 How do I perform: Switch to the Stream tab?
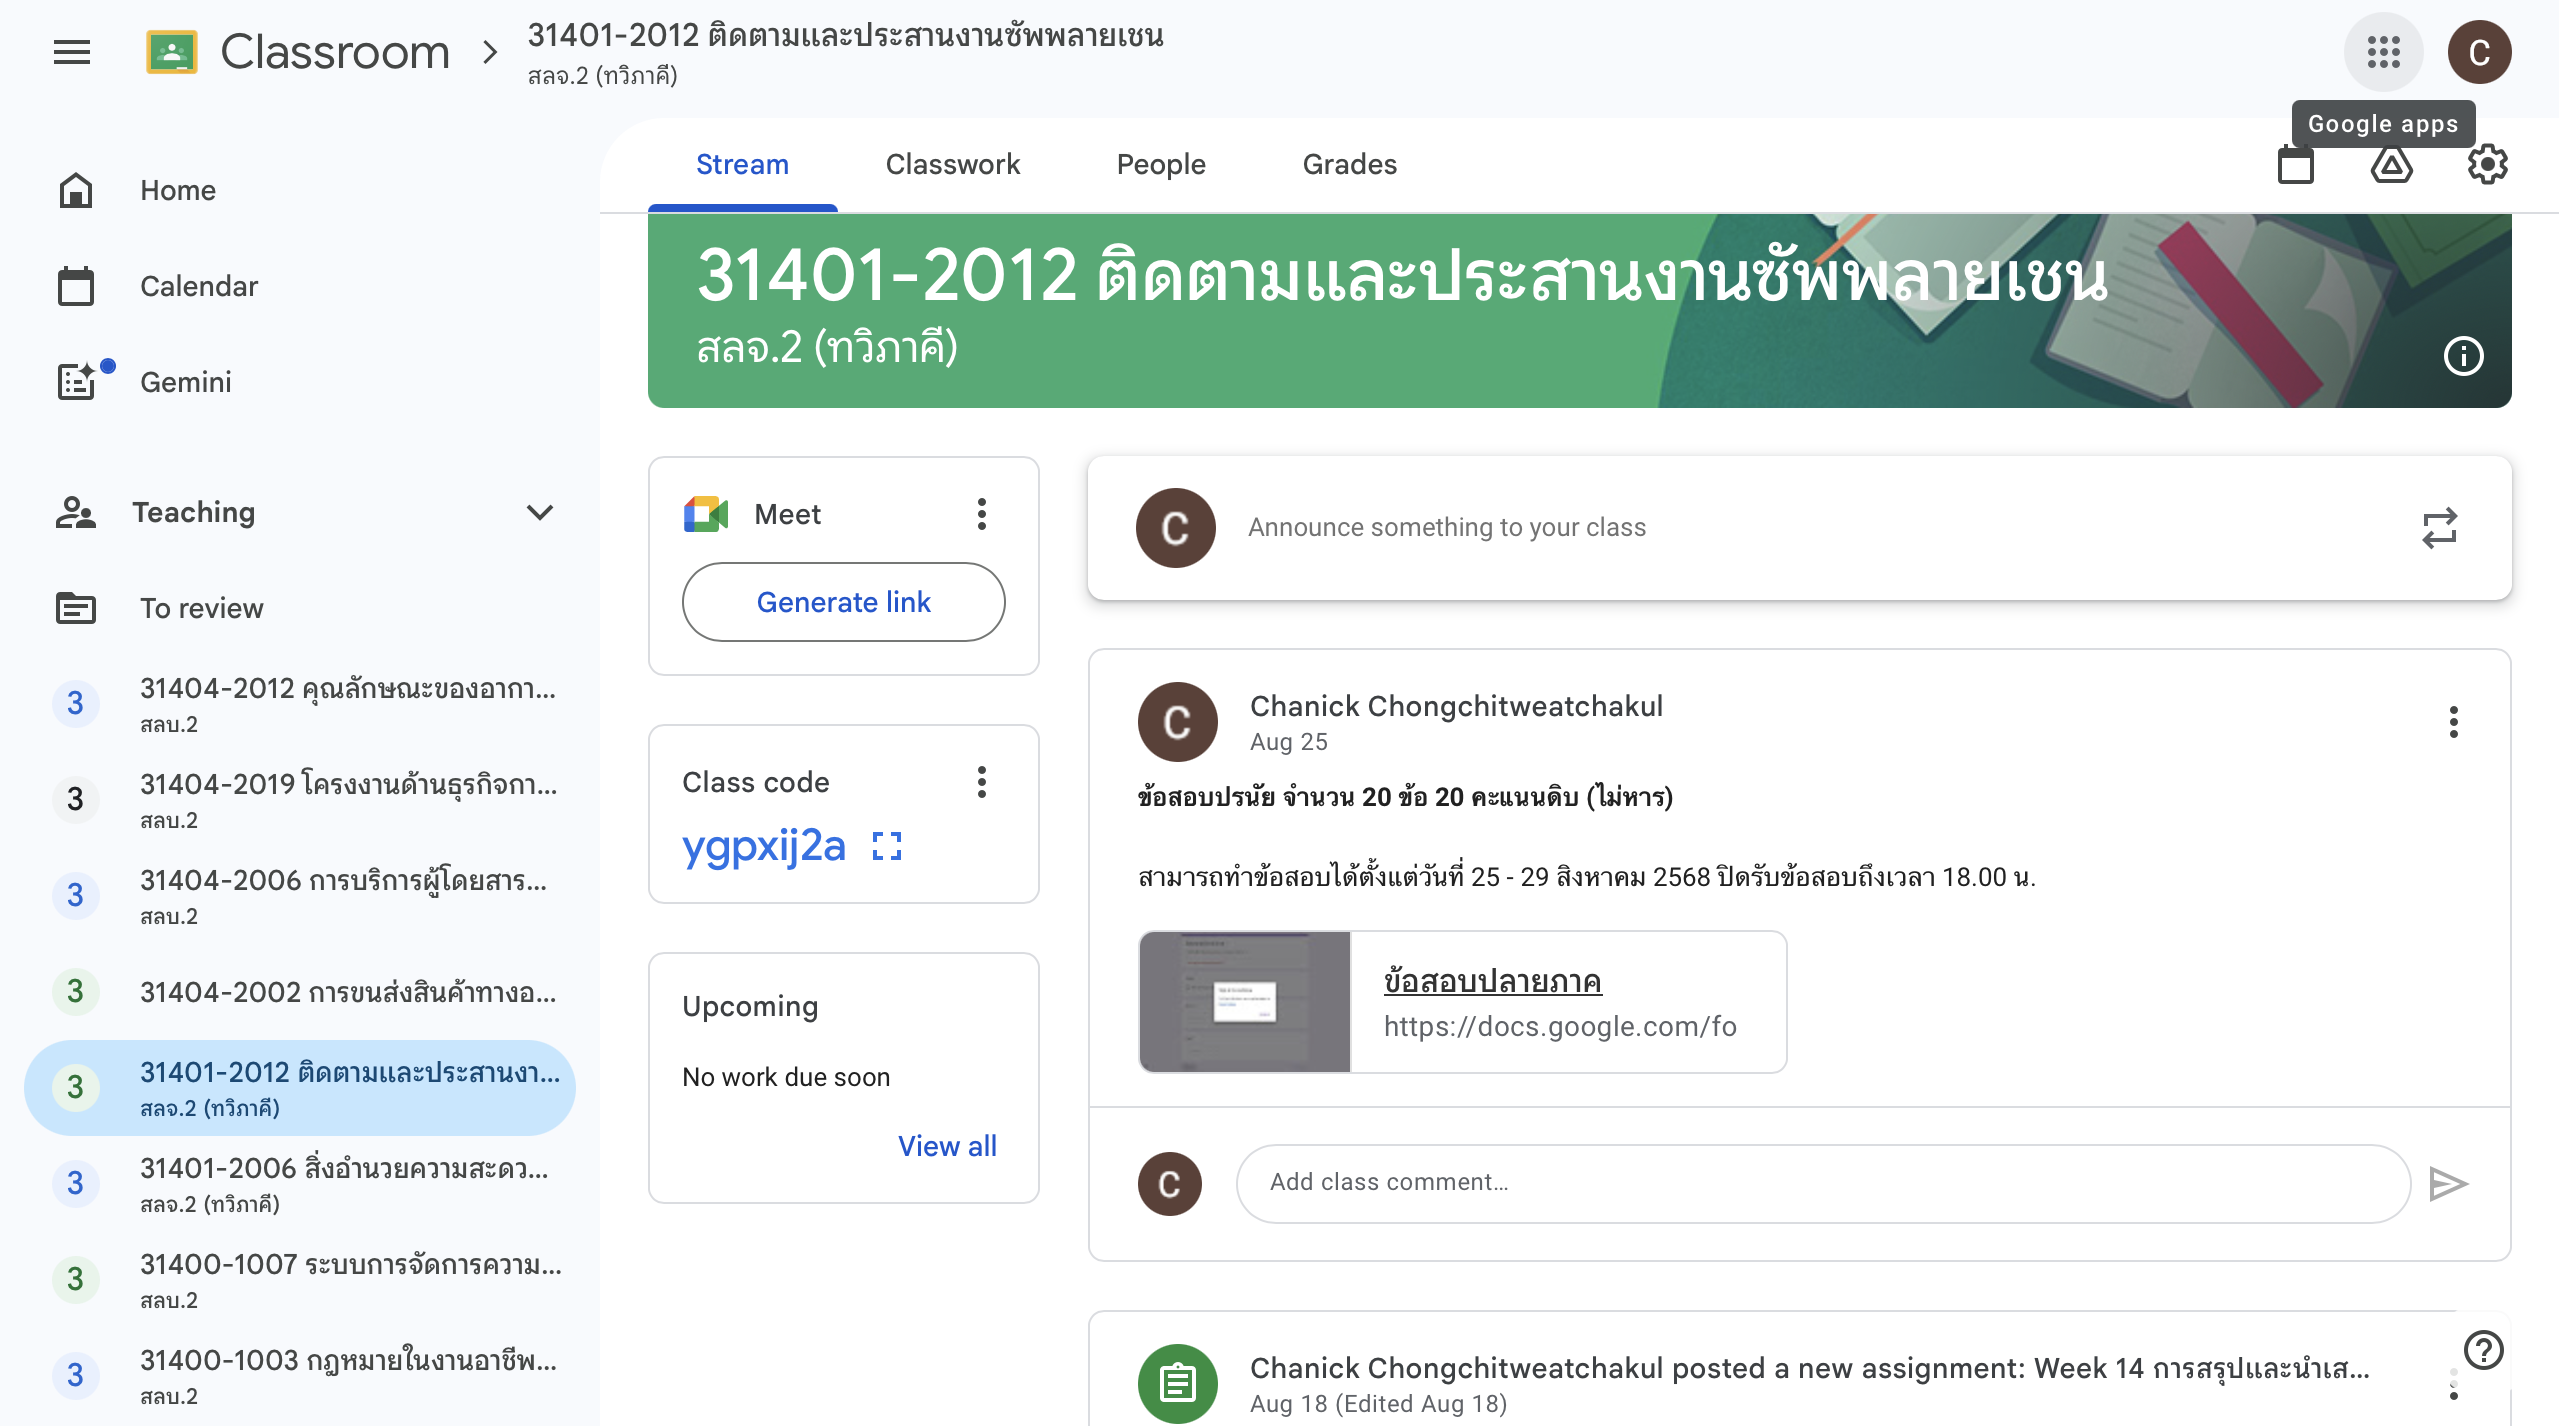click(742, 164)
